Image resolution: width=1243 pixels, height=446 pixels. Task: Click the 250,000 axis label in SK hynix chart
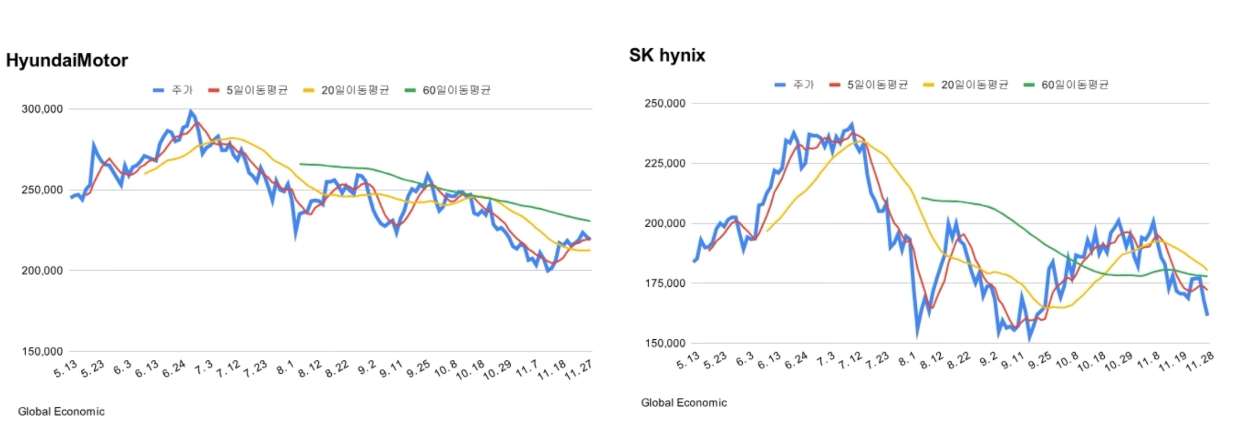point(664,104)
